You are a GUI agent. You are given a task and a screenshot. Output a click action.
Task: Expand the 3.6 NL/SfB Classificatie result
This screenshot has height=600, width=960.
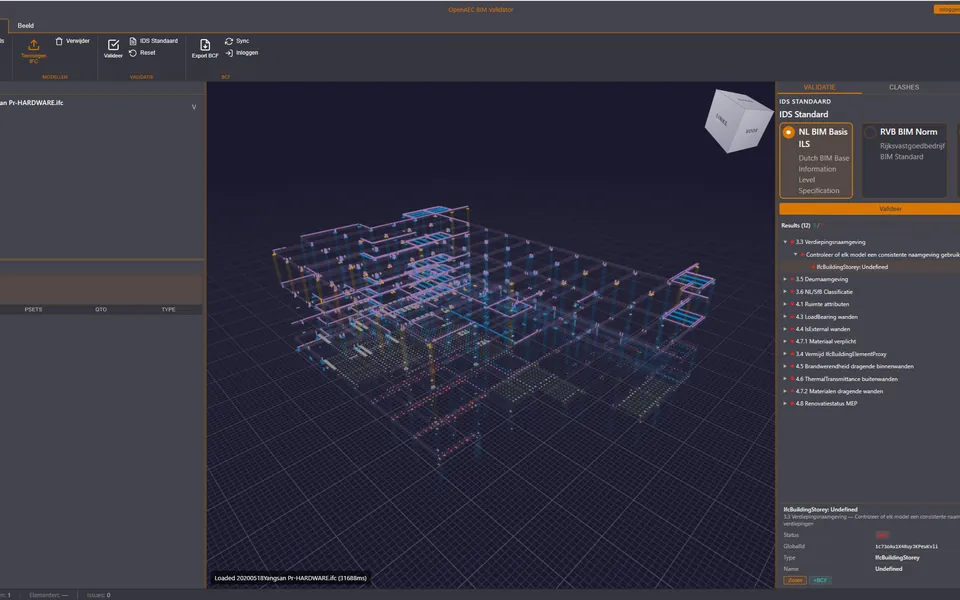pos(786,292)
